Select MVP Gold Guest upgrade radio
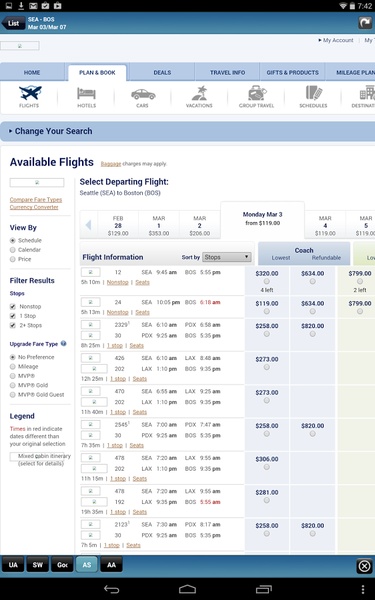The height and width of the screenshot is (600, 375). 13,395
